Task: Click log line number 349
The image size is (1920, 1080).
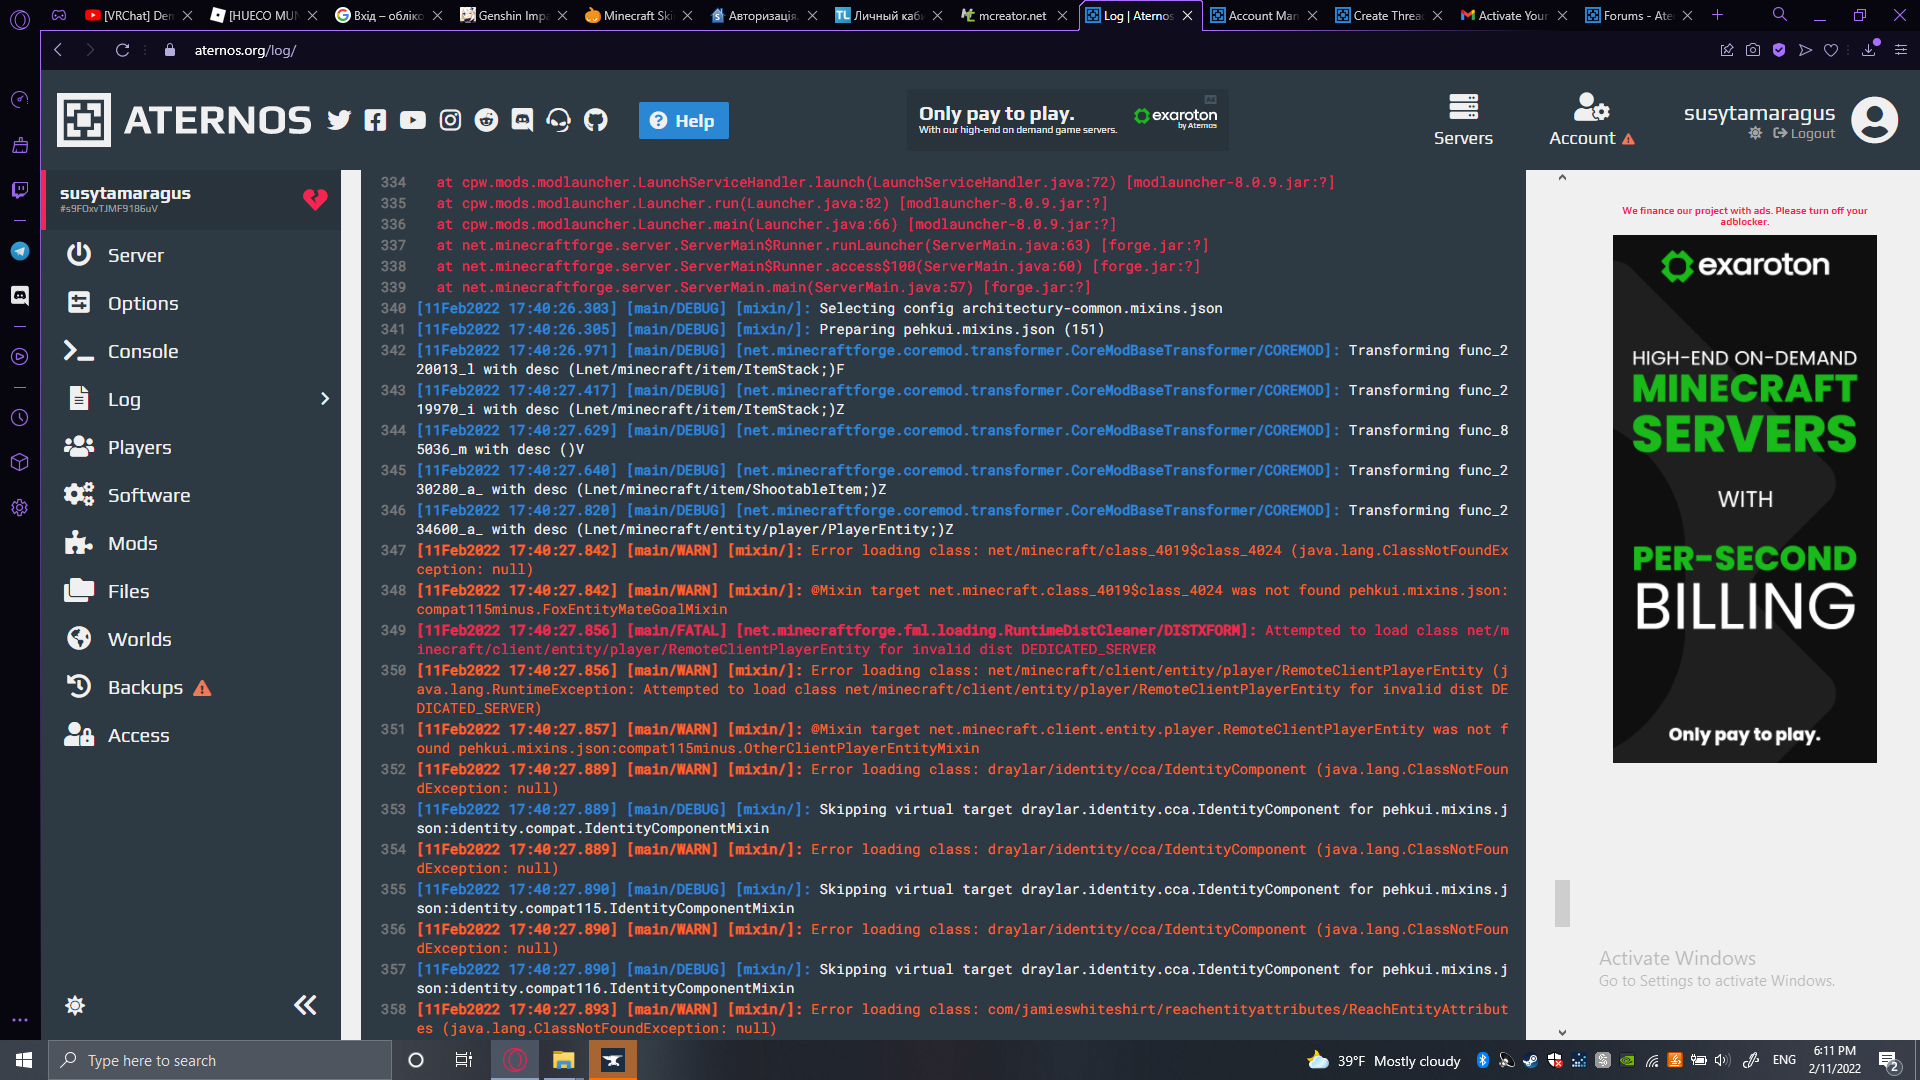Action: pyautogui.click(x=393, y=630)
